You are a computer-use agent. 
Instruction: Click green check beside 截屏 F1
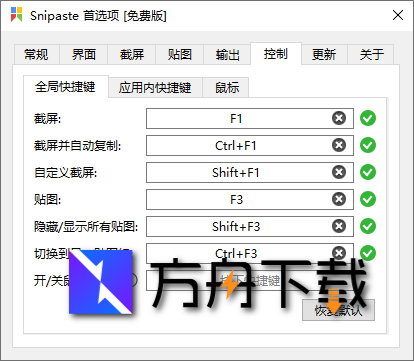point(368,118)
